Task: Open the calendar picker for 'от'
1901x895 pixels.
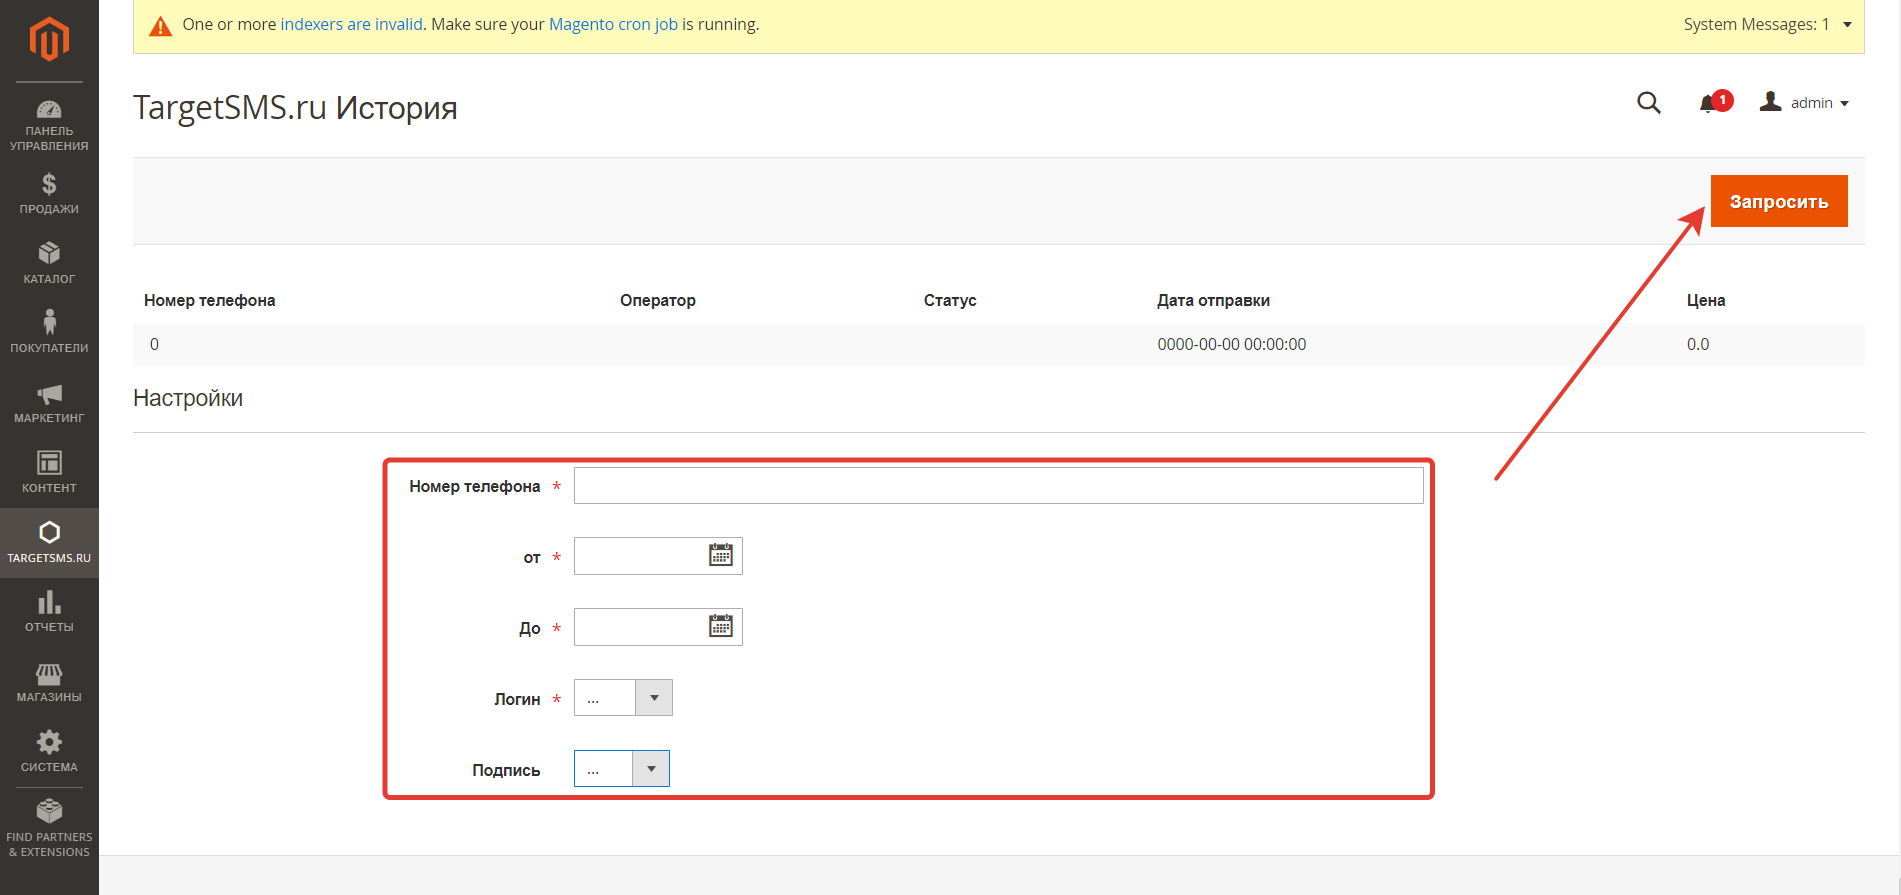Action: 721,555
